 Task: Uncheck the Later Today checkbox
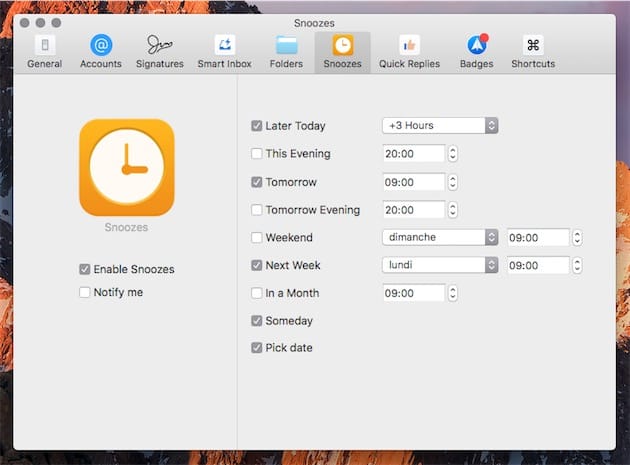tap(256, 126)
